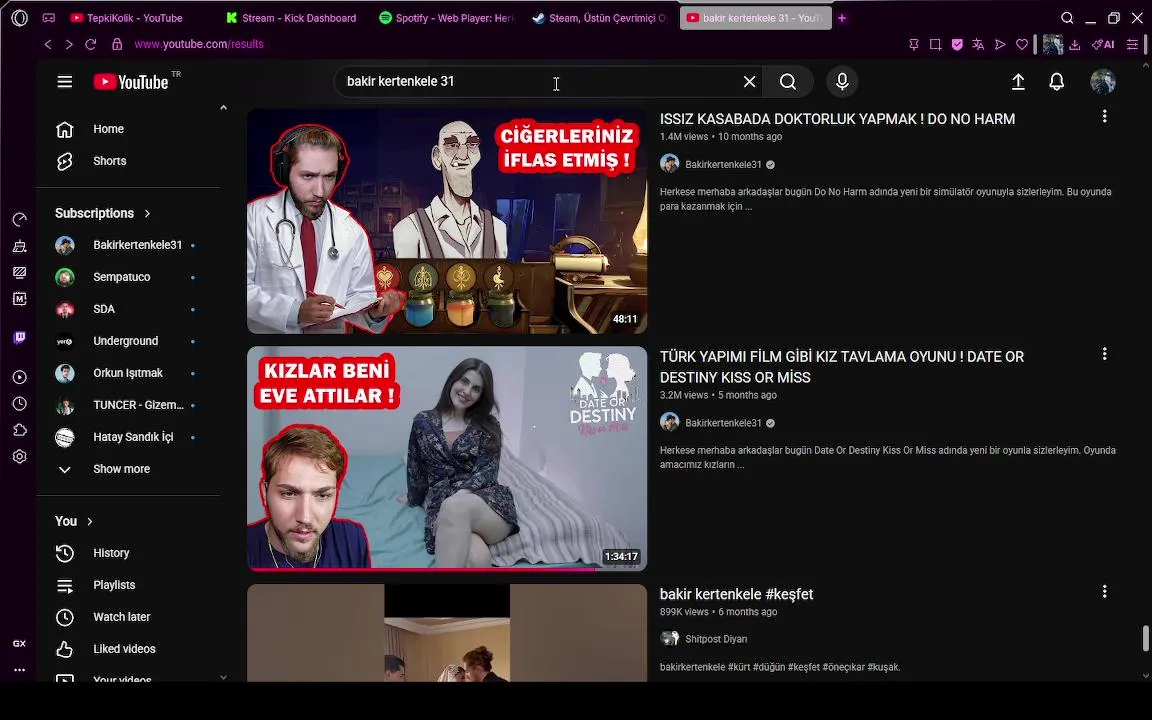Go forward with browser forward arrow

tap(69, 44)
